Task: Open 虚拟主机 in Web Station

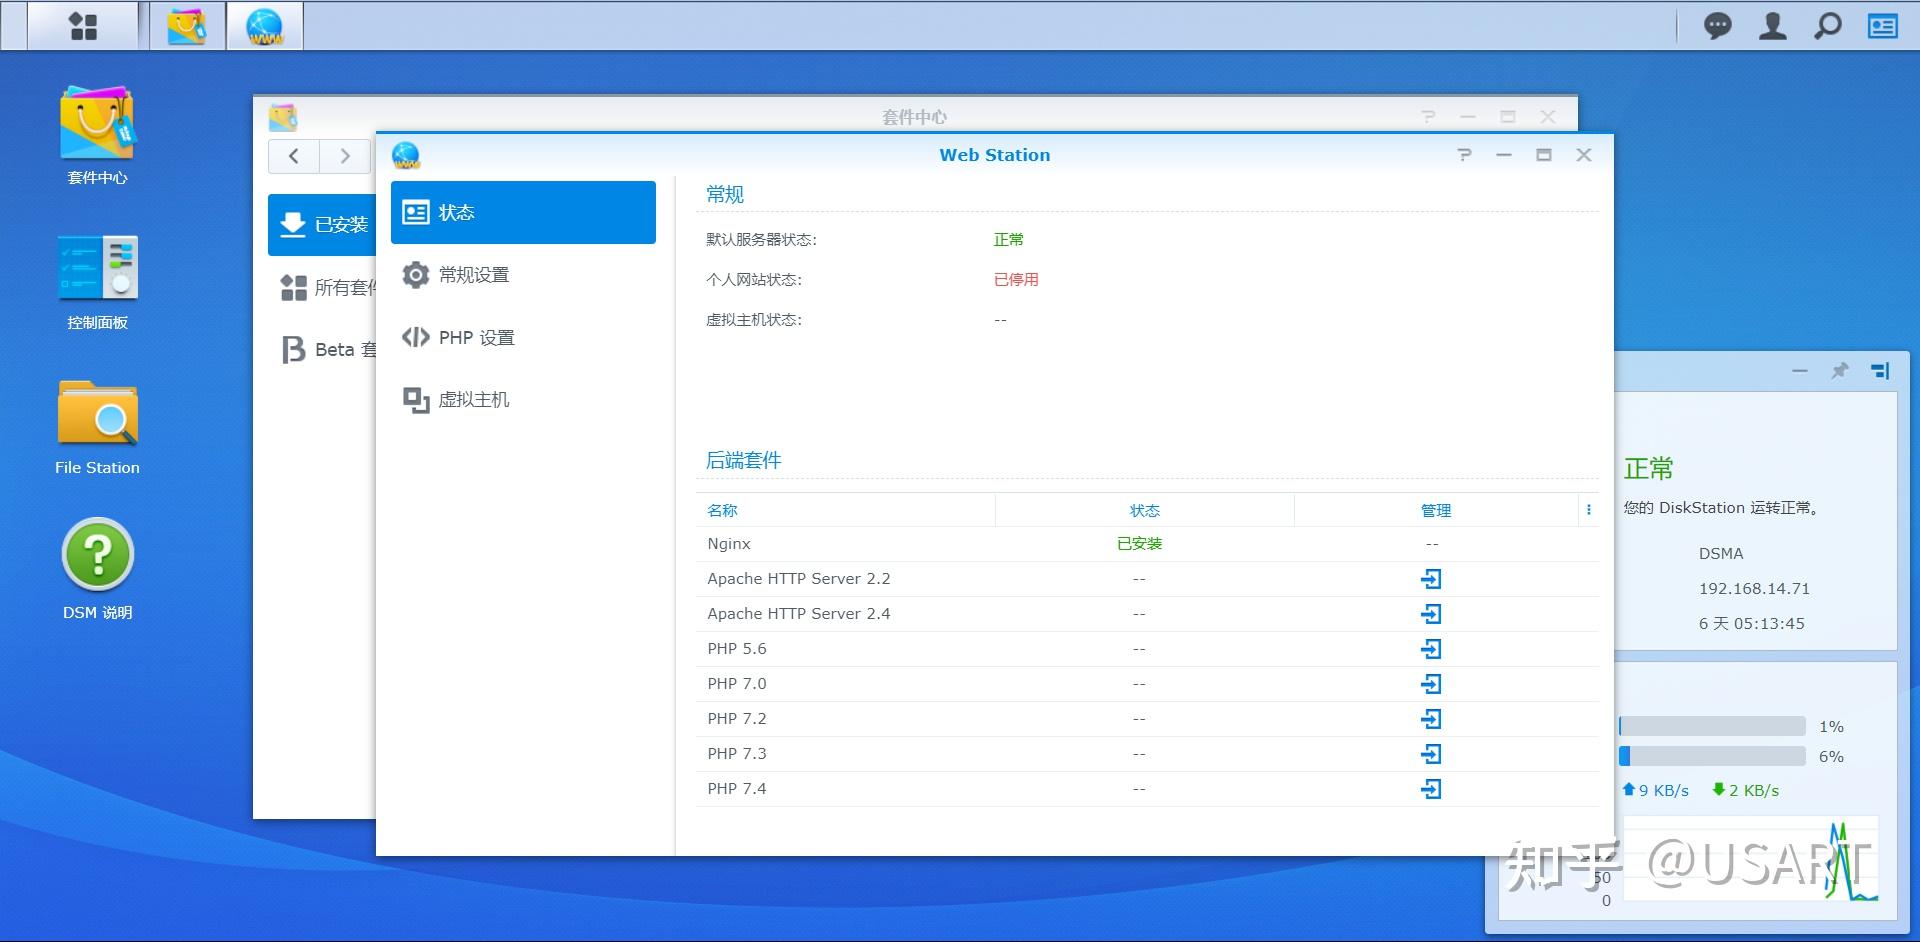Action: (x=523, y=400)
